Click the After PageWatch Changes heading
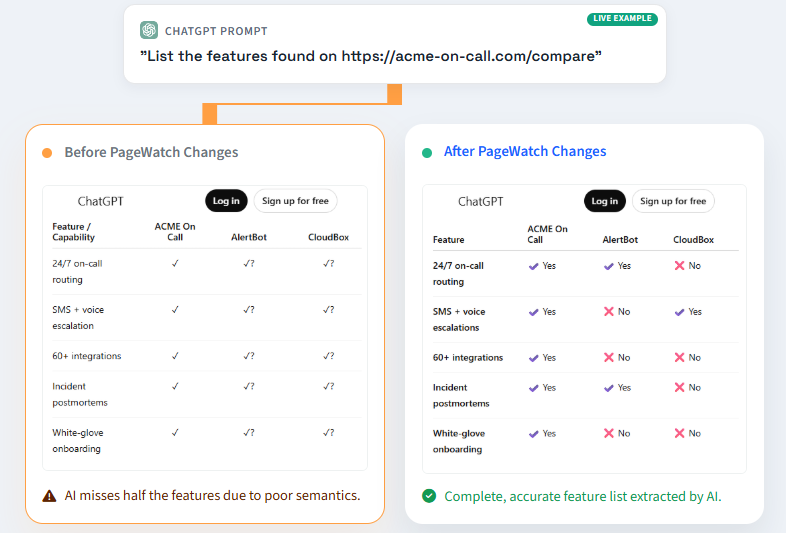 (525, 151)
